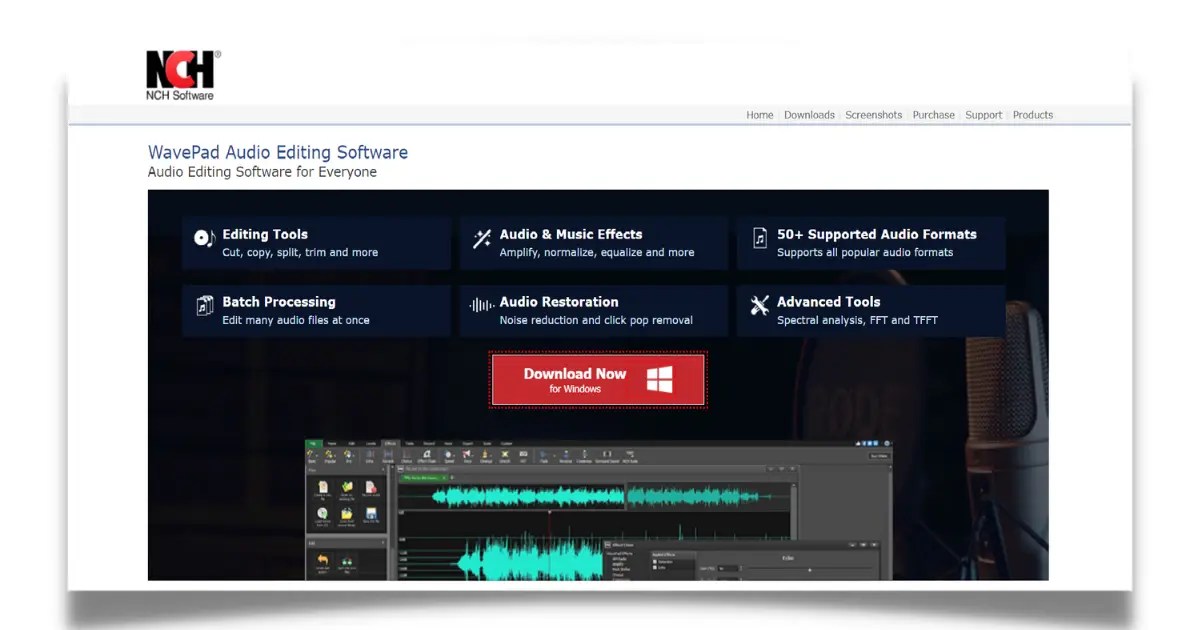Select the Reverse icon on the ribbon
Viewport: 1200px width, 630px height.
(x=565, y=455)
